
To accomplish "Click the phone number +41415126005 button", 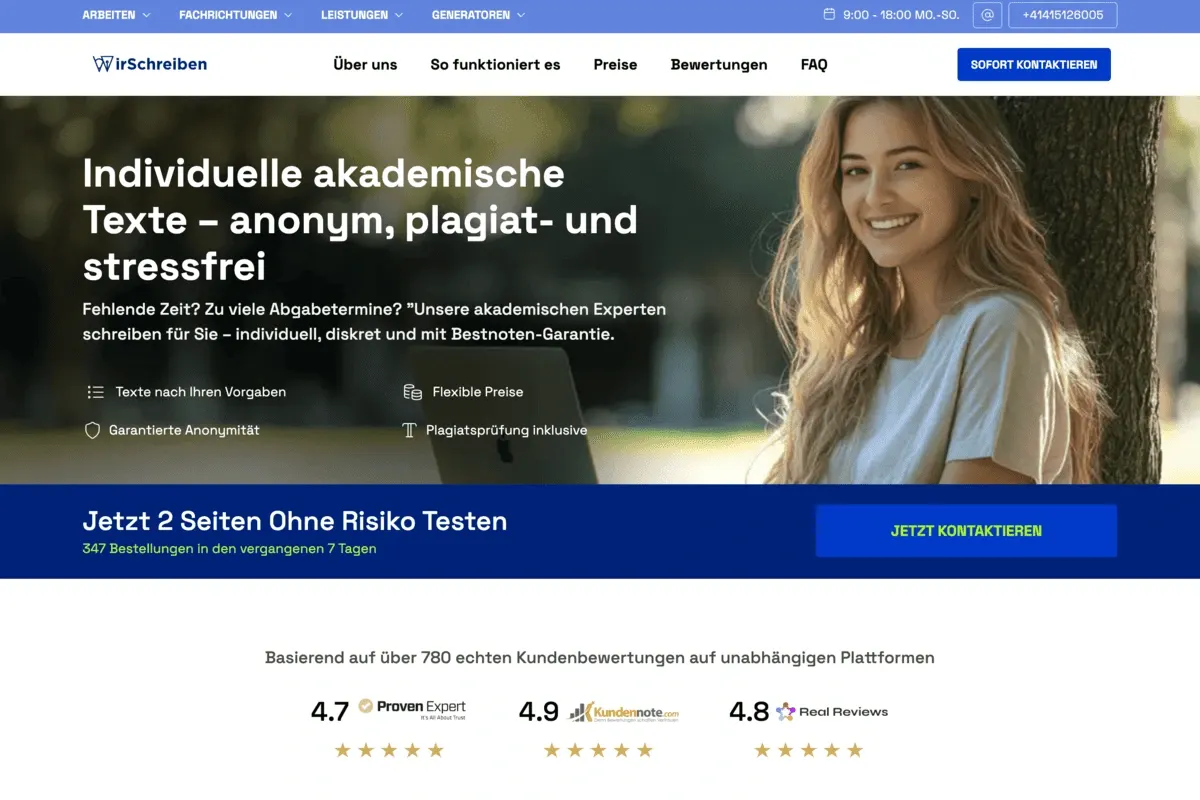I will (x=1063, y=15).
